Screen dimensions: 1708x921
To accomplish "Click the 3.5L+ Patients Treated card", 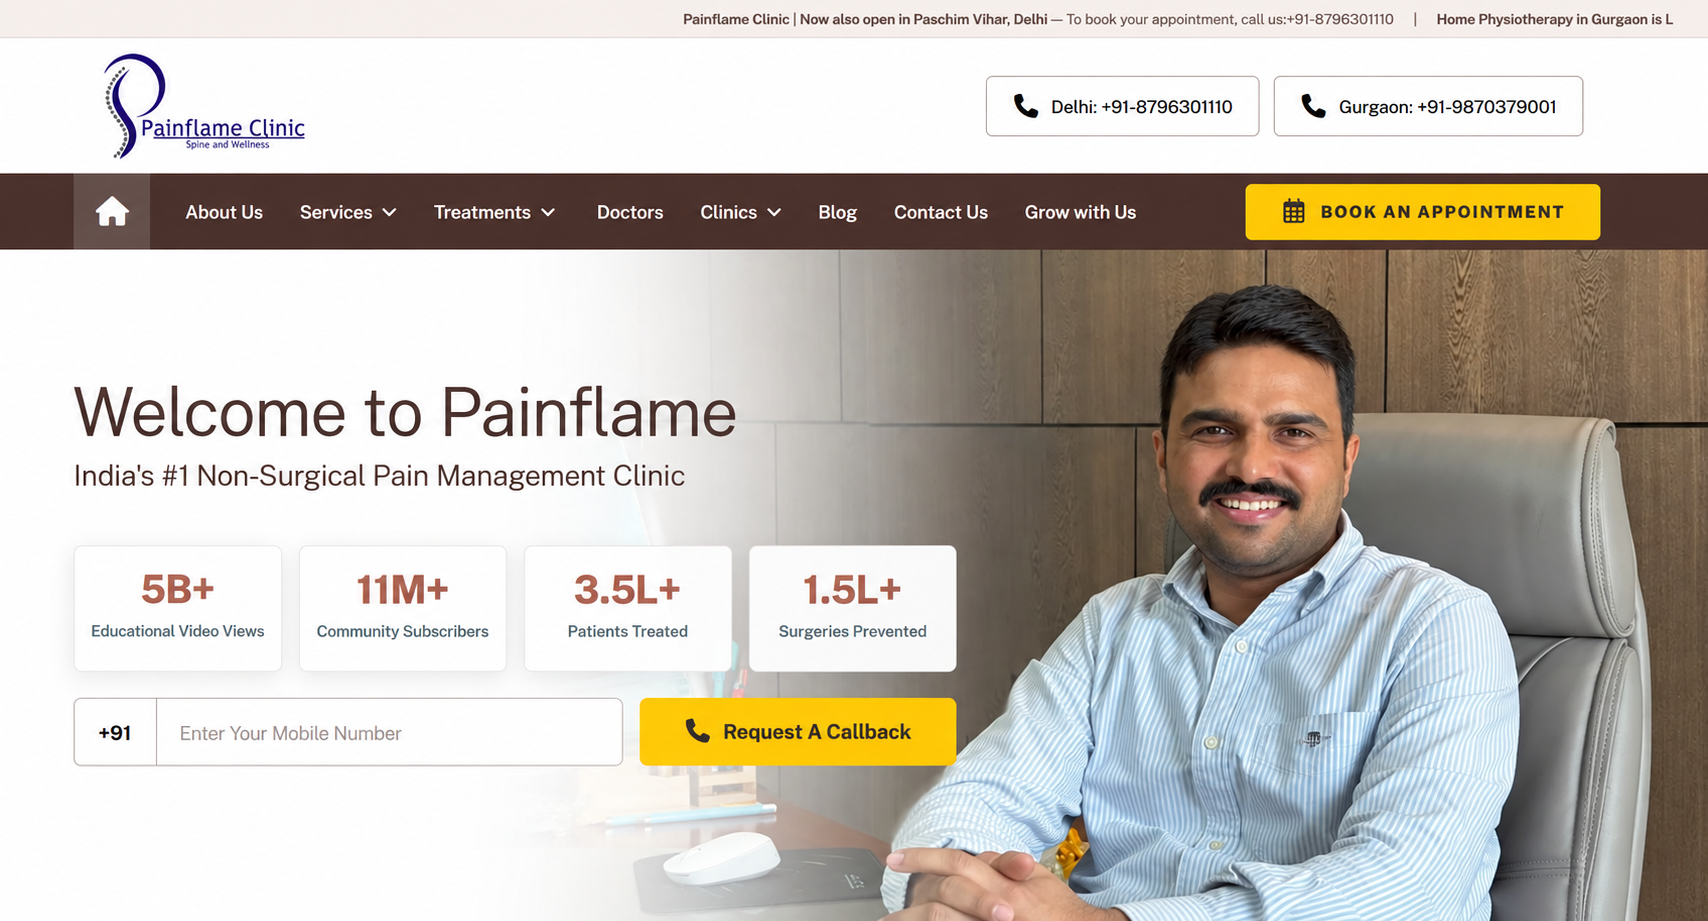I will pos(628,608).
